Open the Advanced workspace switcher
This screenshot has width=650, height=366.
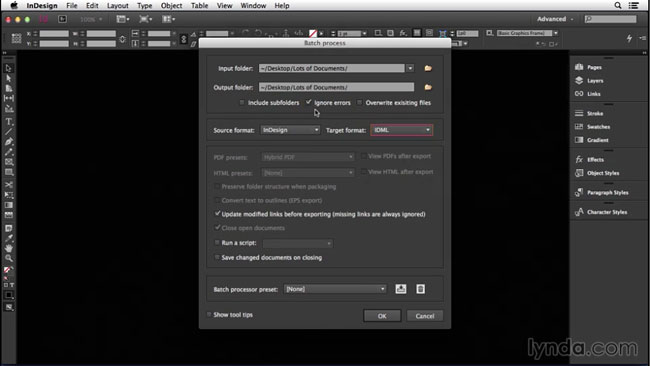pos(555,19)
